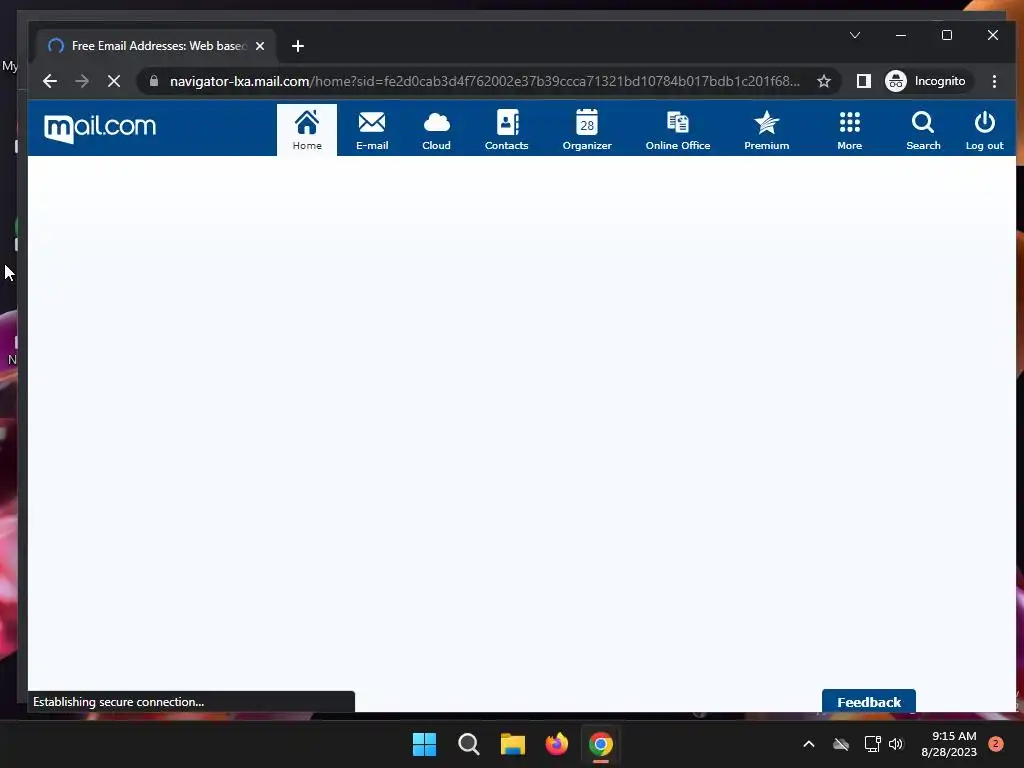This screenshot has height=768, width=1024.
Task: Open Windows taskbar search
Action: click(468, 744)
